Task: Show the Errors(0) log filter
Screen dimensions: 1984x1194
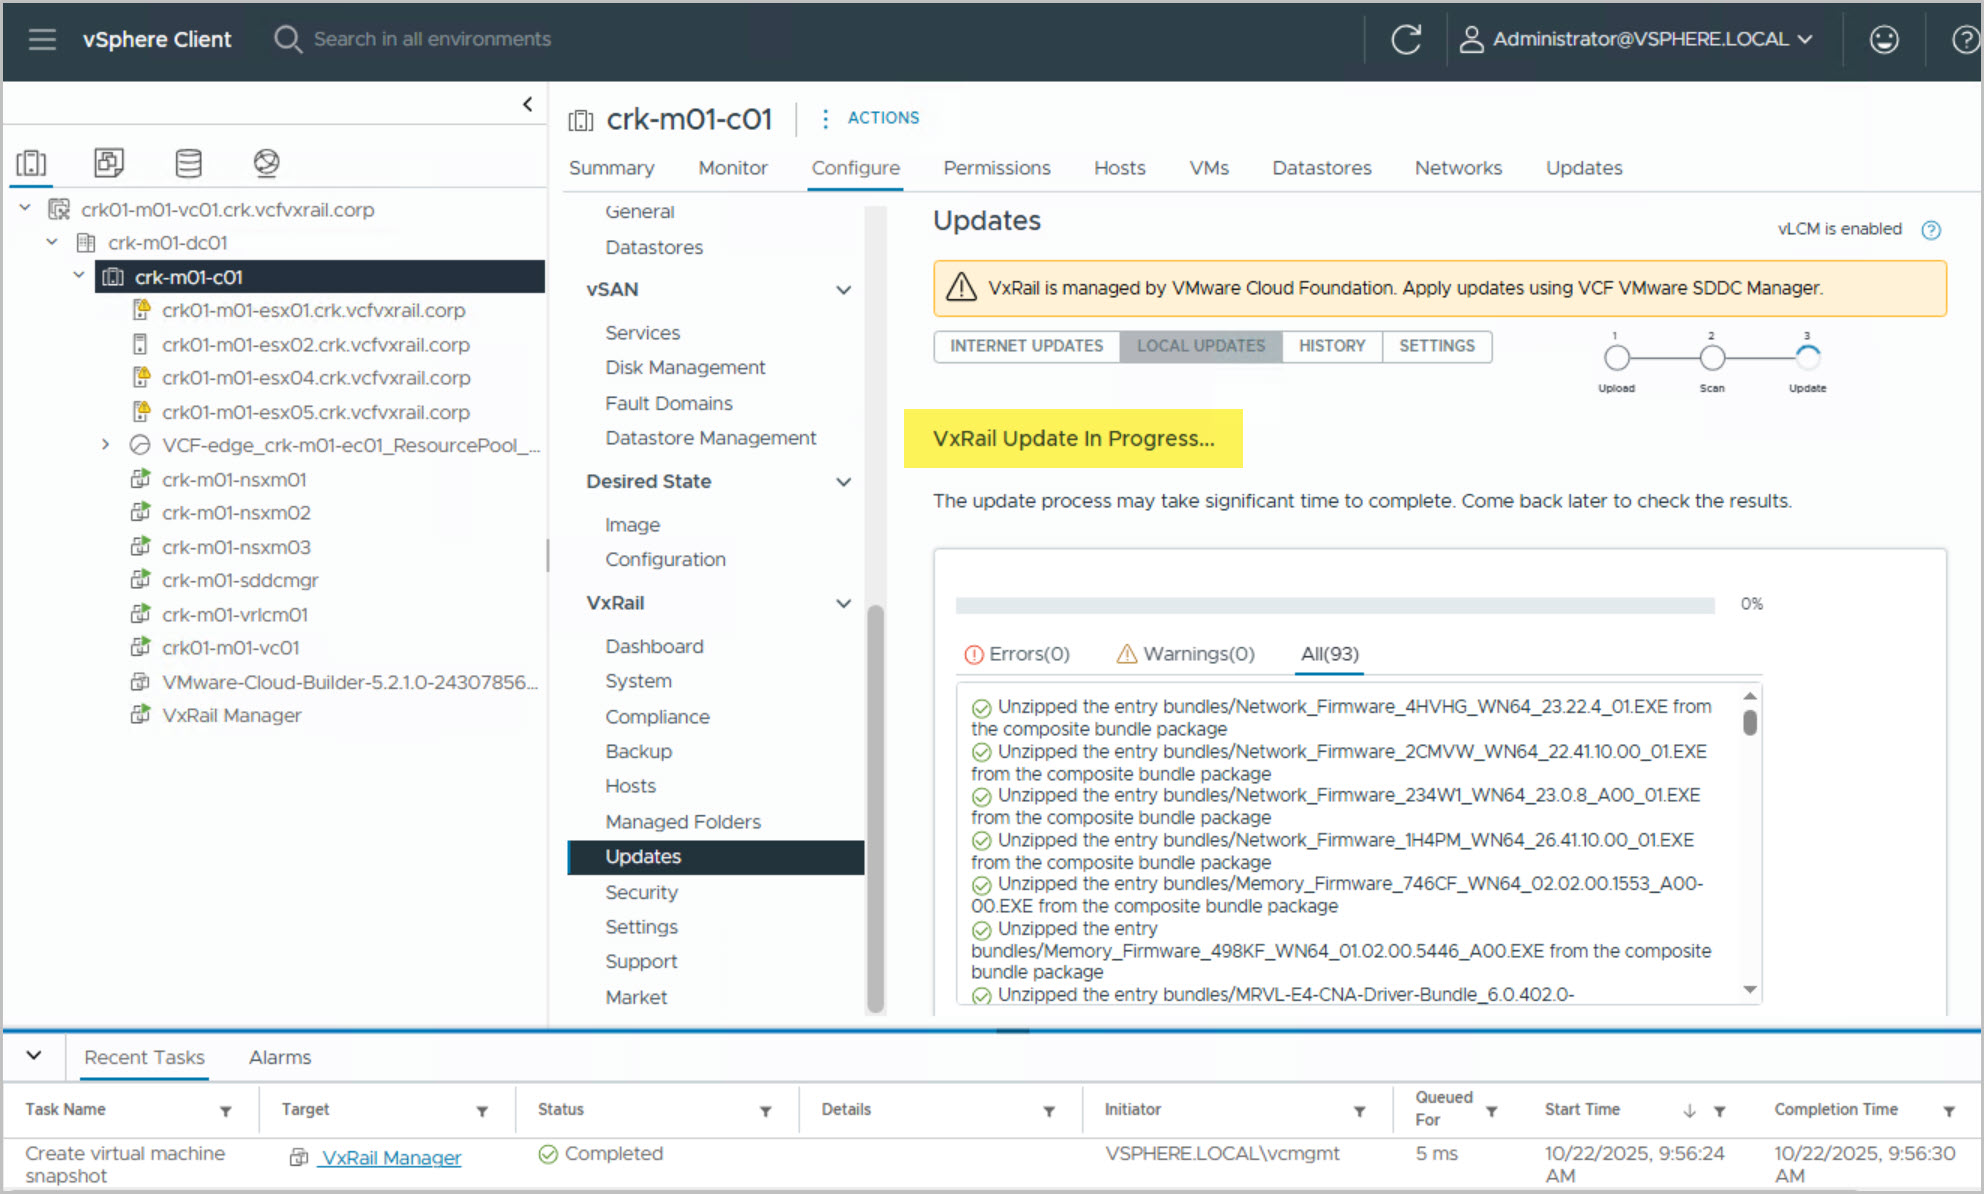Action: (x=1017, y=654)
